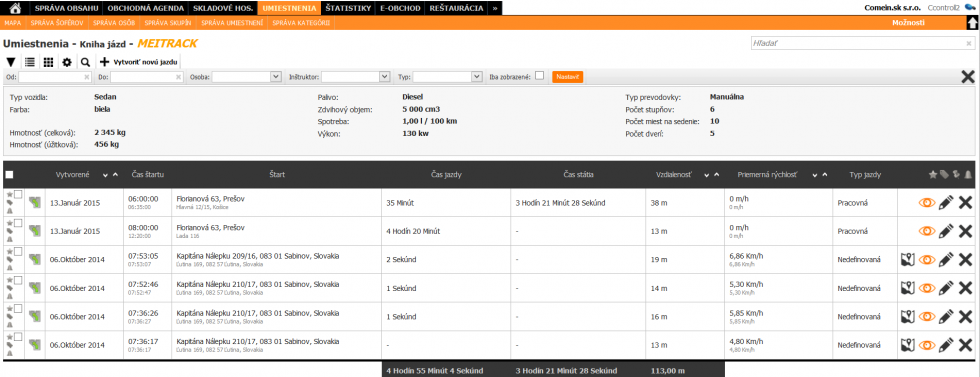Open Správa obsahu menu
Screen dimensions: 980x377
coord(67,8)
